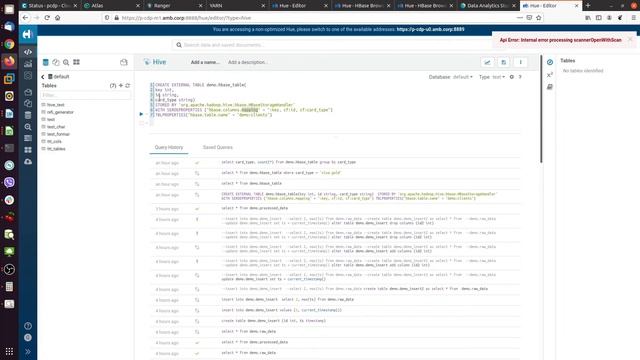This screenshot has width=640, height=360.
Task: Select the test_char table
Action: [56, 127]
